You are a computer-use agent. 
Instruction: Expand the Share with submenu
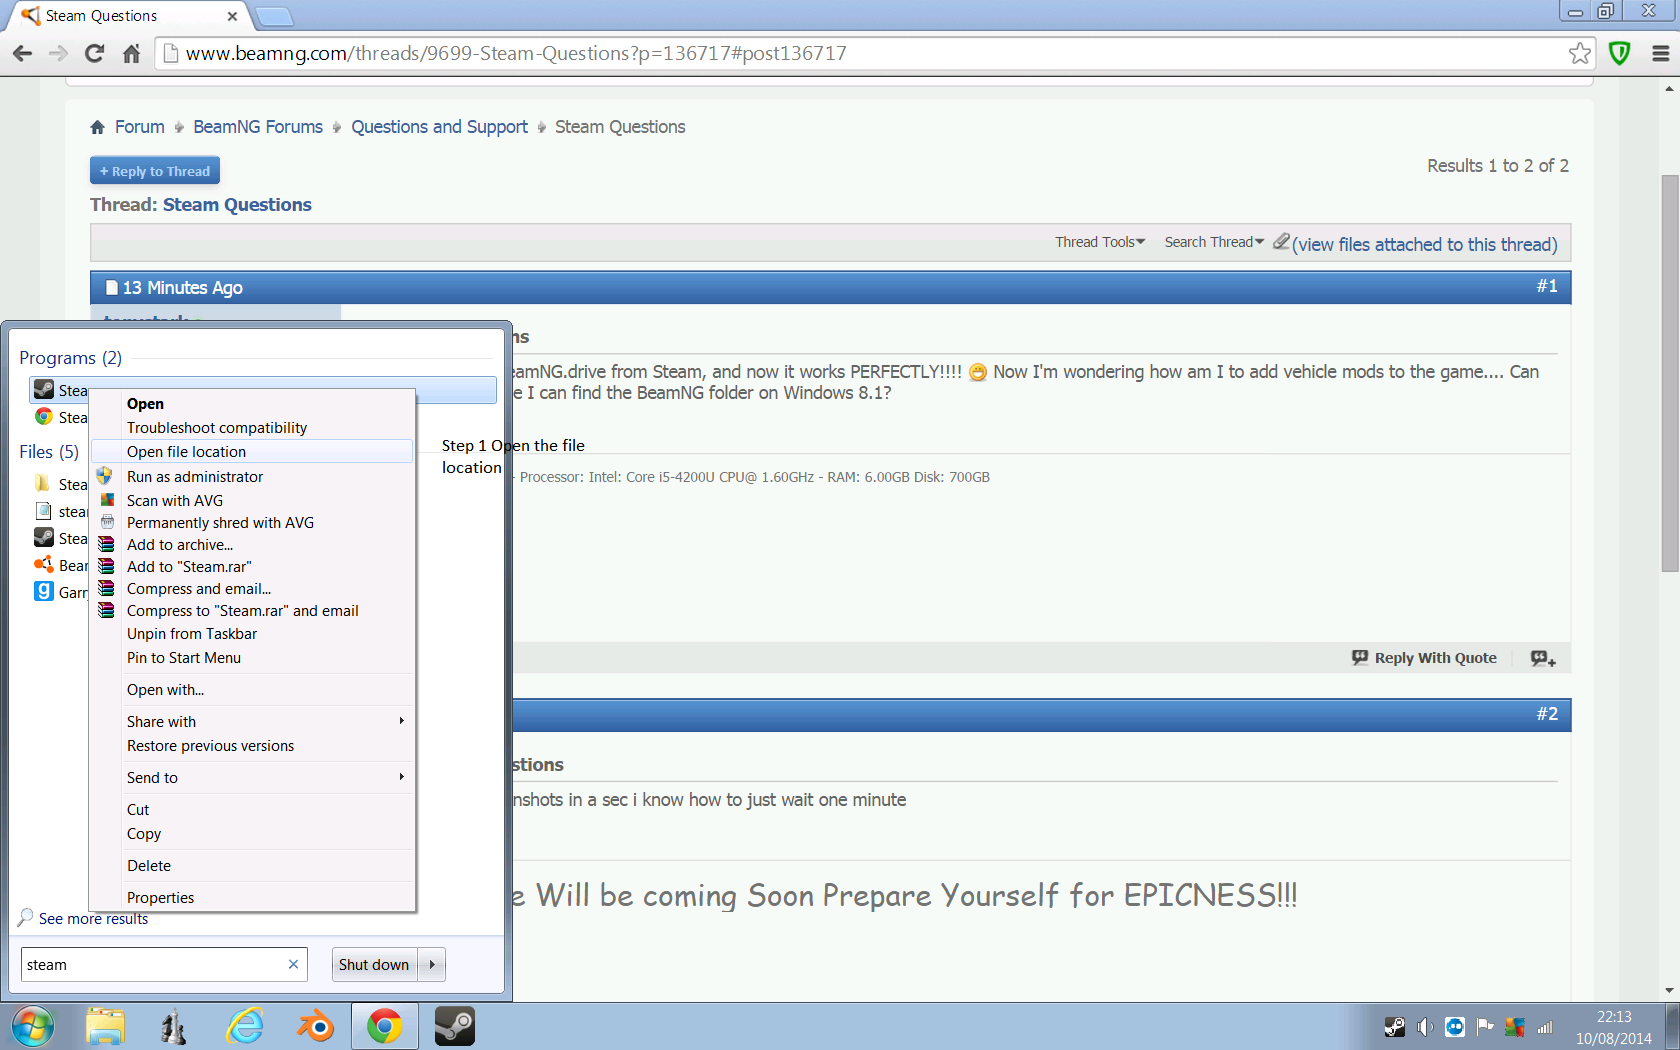tap(251, 722)
